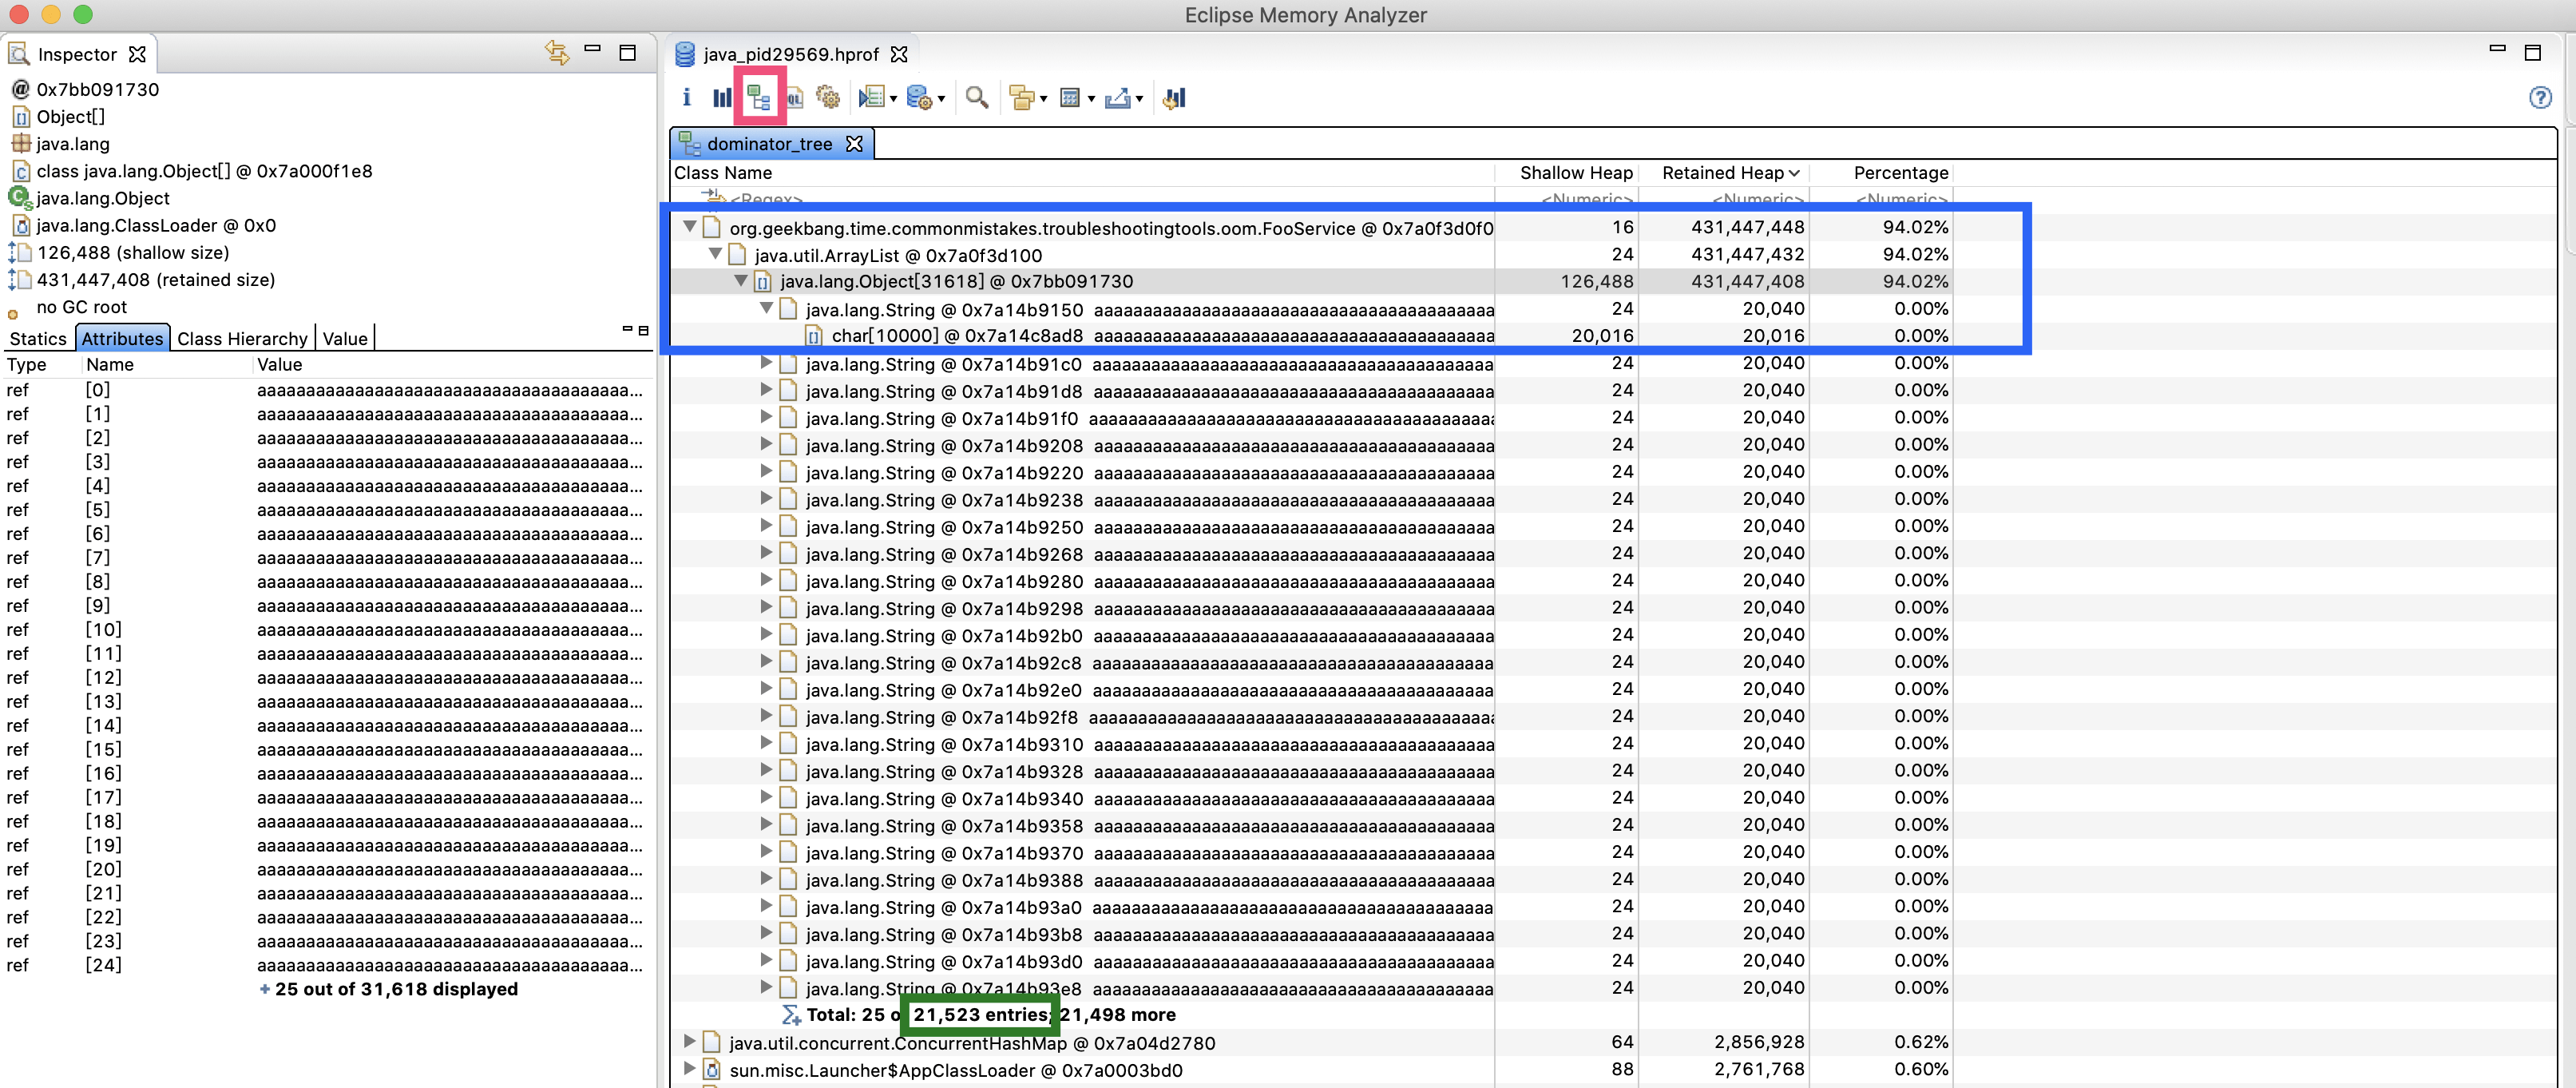Click '25 out of 31,618 displayed' to show more

point(396,988)
